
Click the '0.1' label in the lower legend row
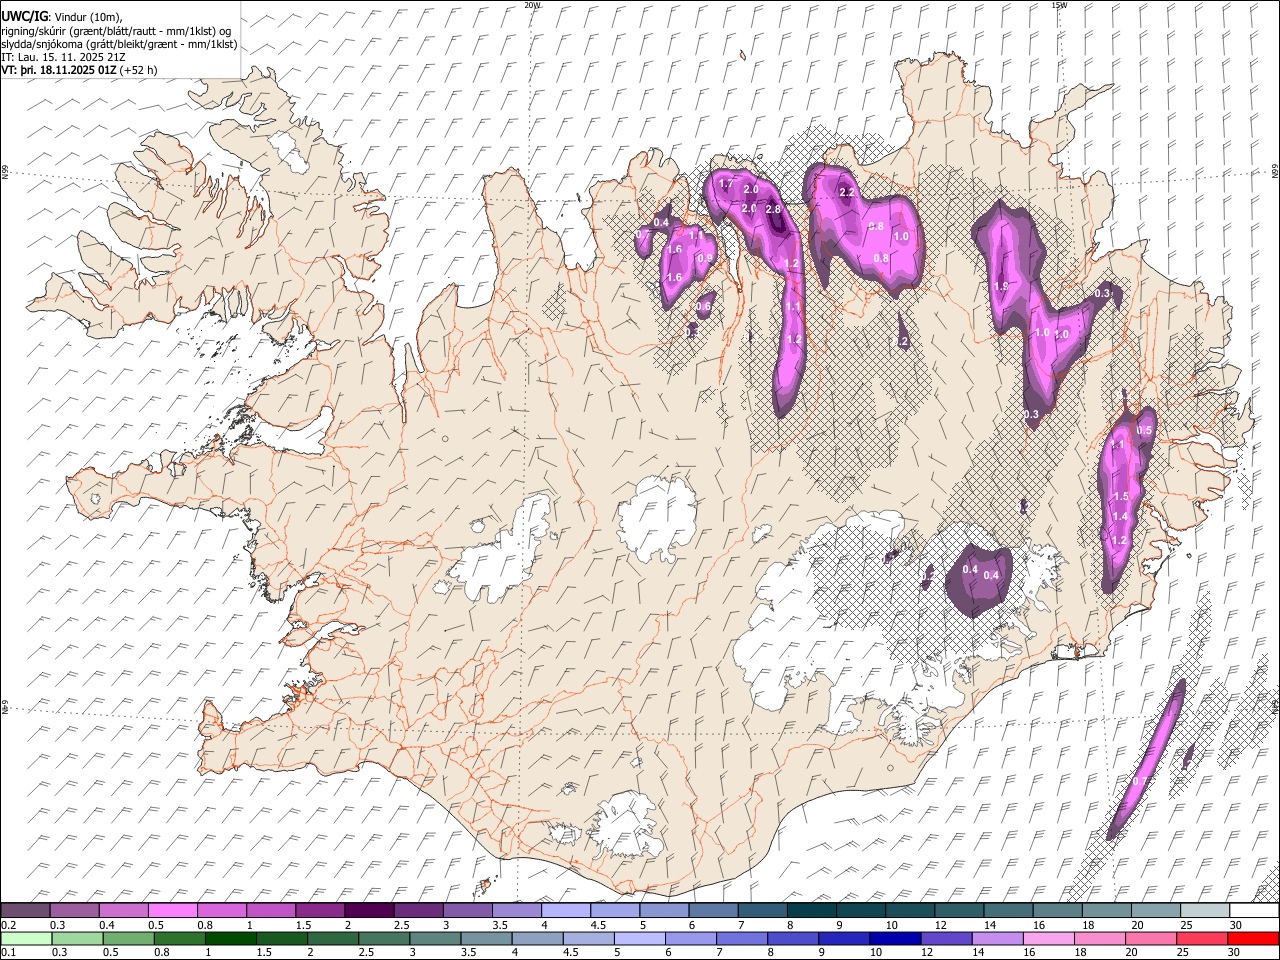6,953
